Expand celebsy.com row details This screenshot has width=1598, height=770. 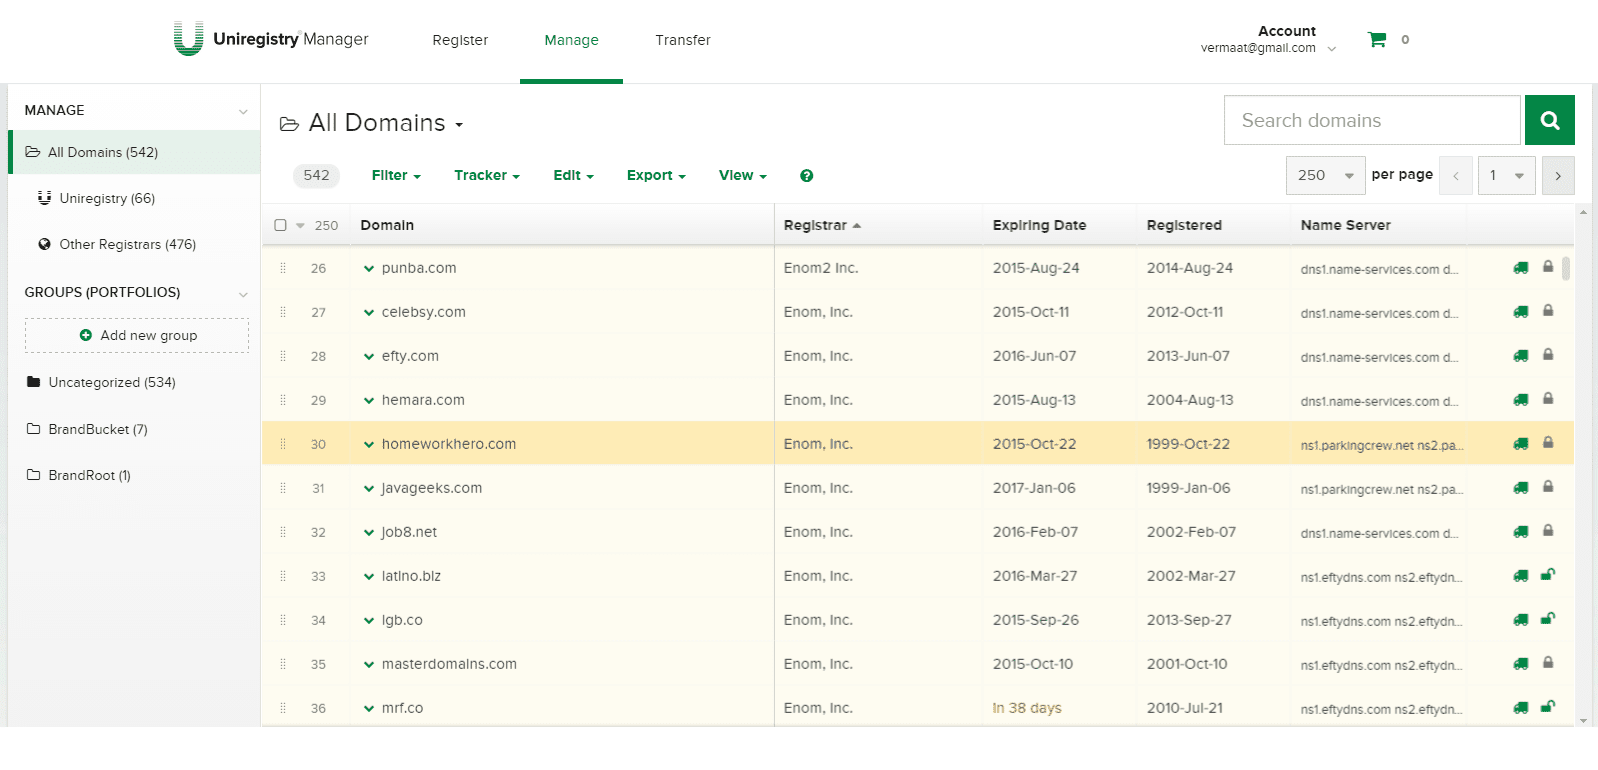point(369,313)
